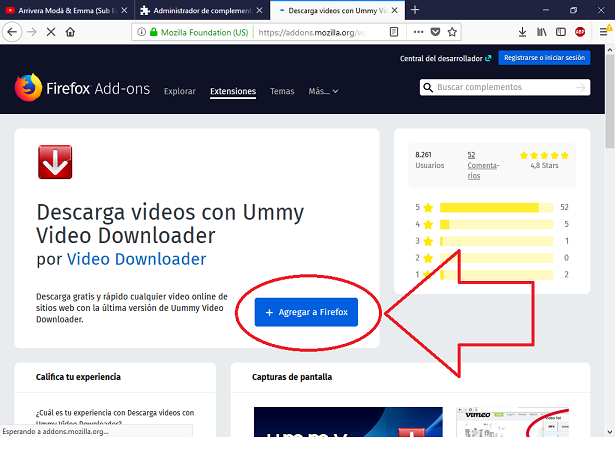Open Central del desarrollador link
Viewport: 615px width, 461px height.
coord(445,58)
